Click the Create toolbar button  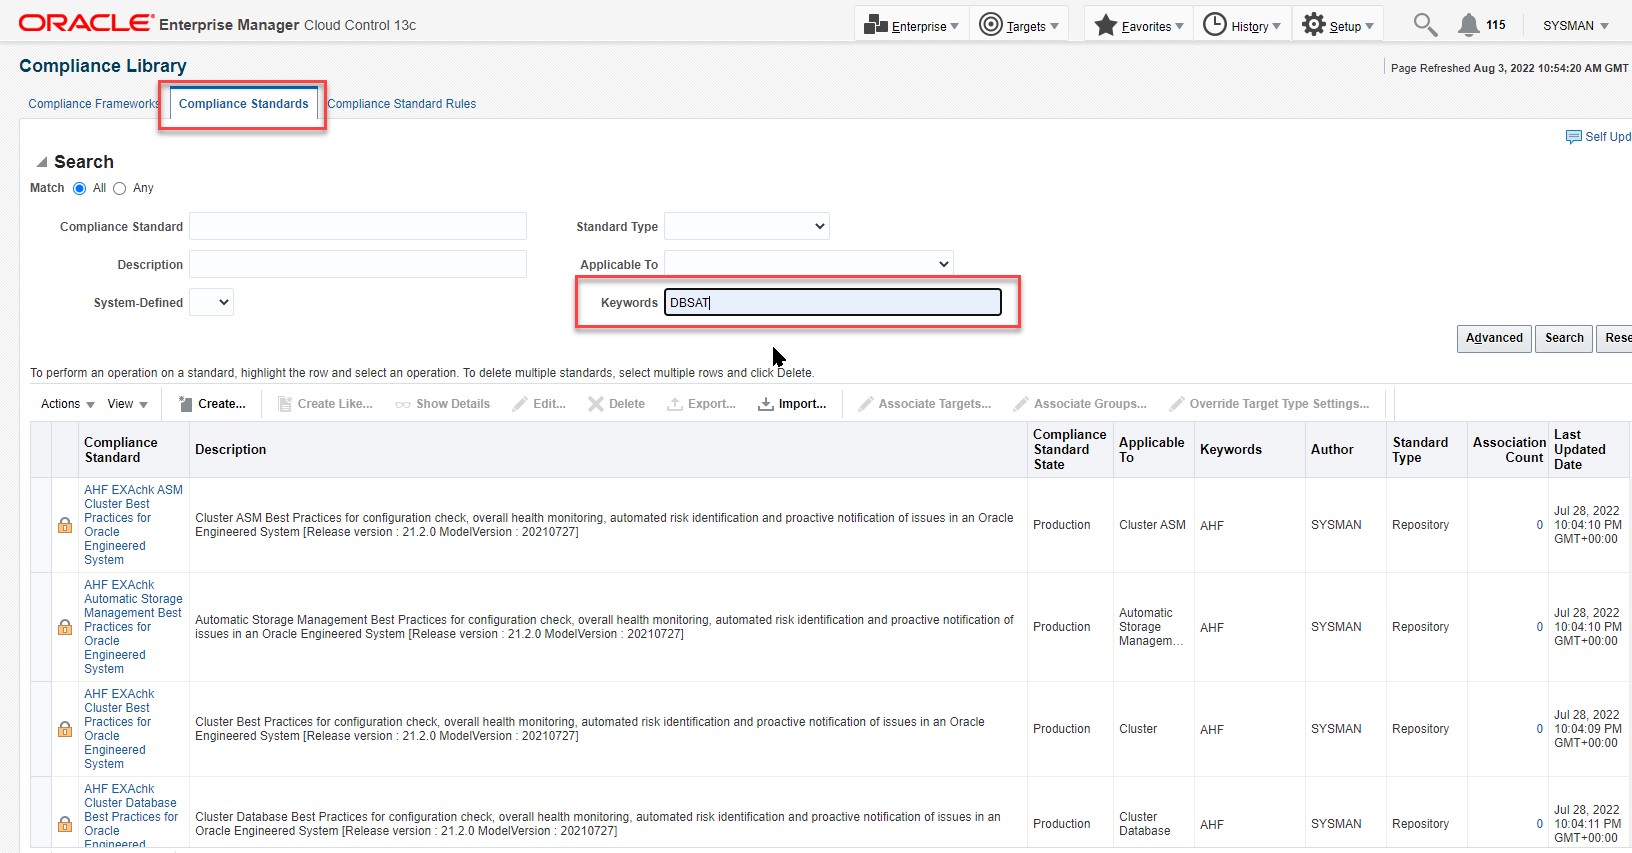coord(212,404)
